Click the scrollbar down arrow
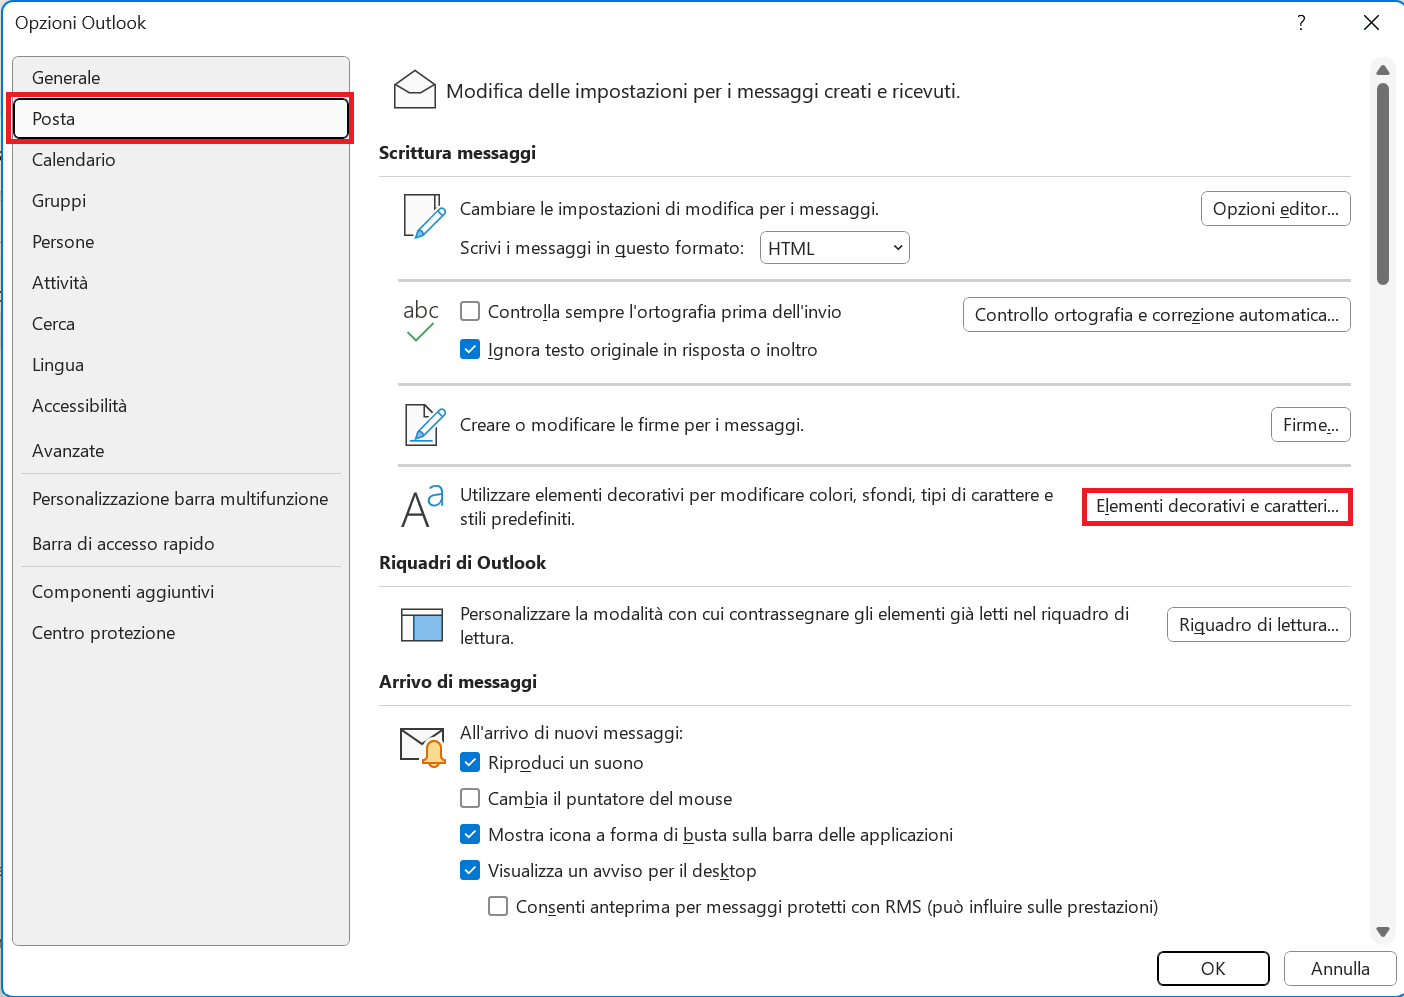Image resolution: width=1404 pixels, height=997 pixels. click(x=1383, y=931)
